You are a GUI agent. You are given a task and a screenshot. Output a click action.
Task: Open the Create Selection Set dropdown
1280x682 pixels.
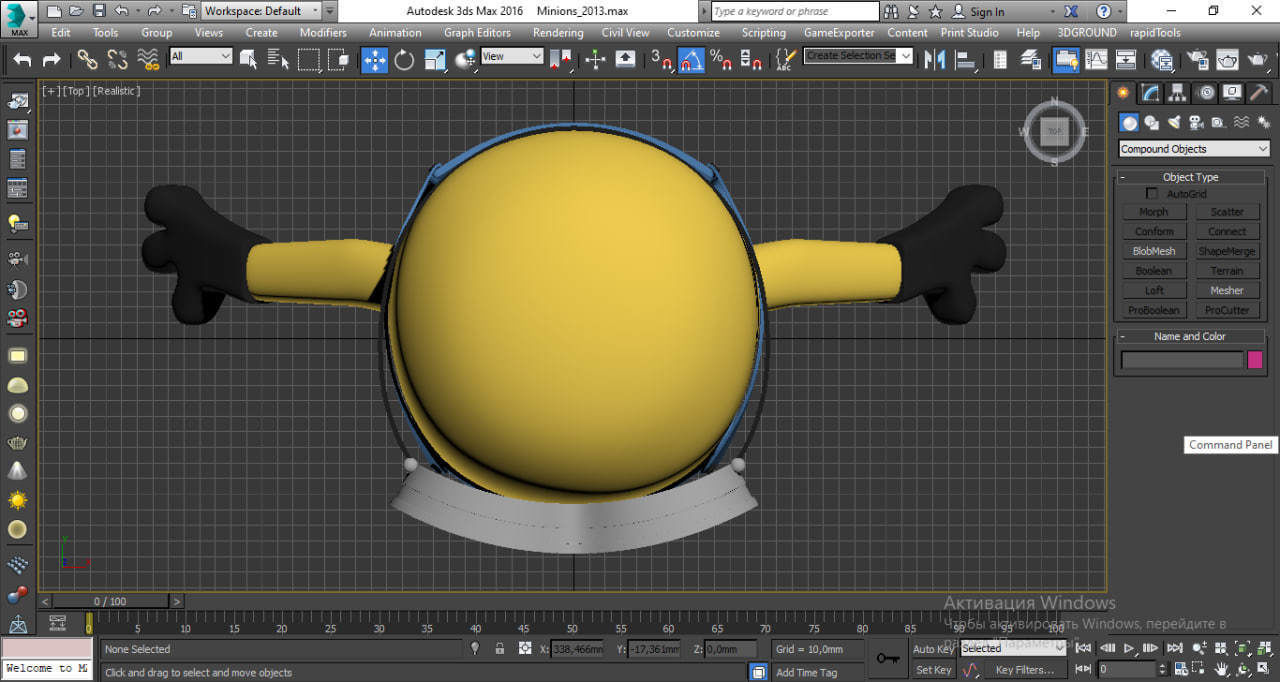(x=859, y=56)
